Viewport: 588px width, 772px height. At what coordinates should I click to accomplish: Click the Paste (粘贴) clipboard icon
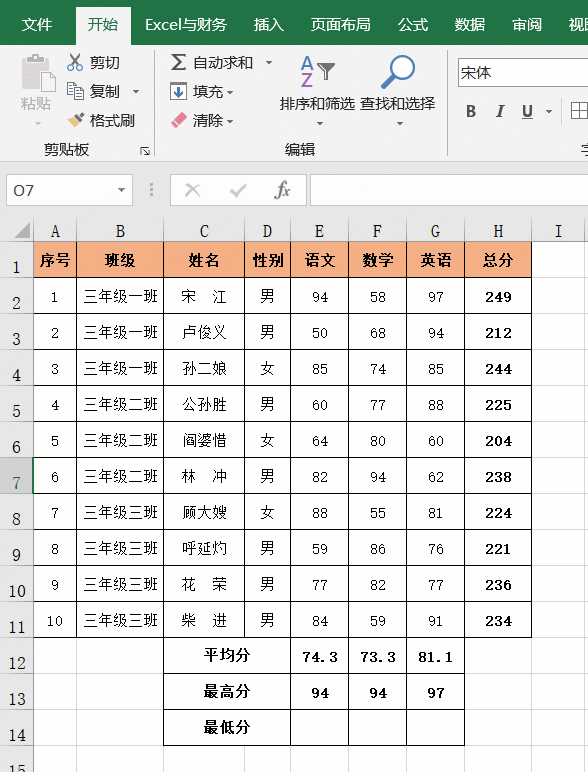[x=38, y=73]
